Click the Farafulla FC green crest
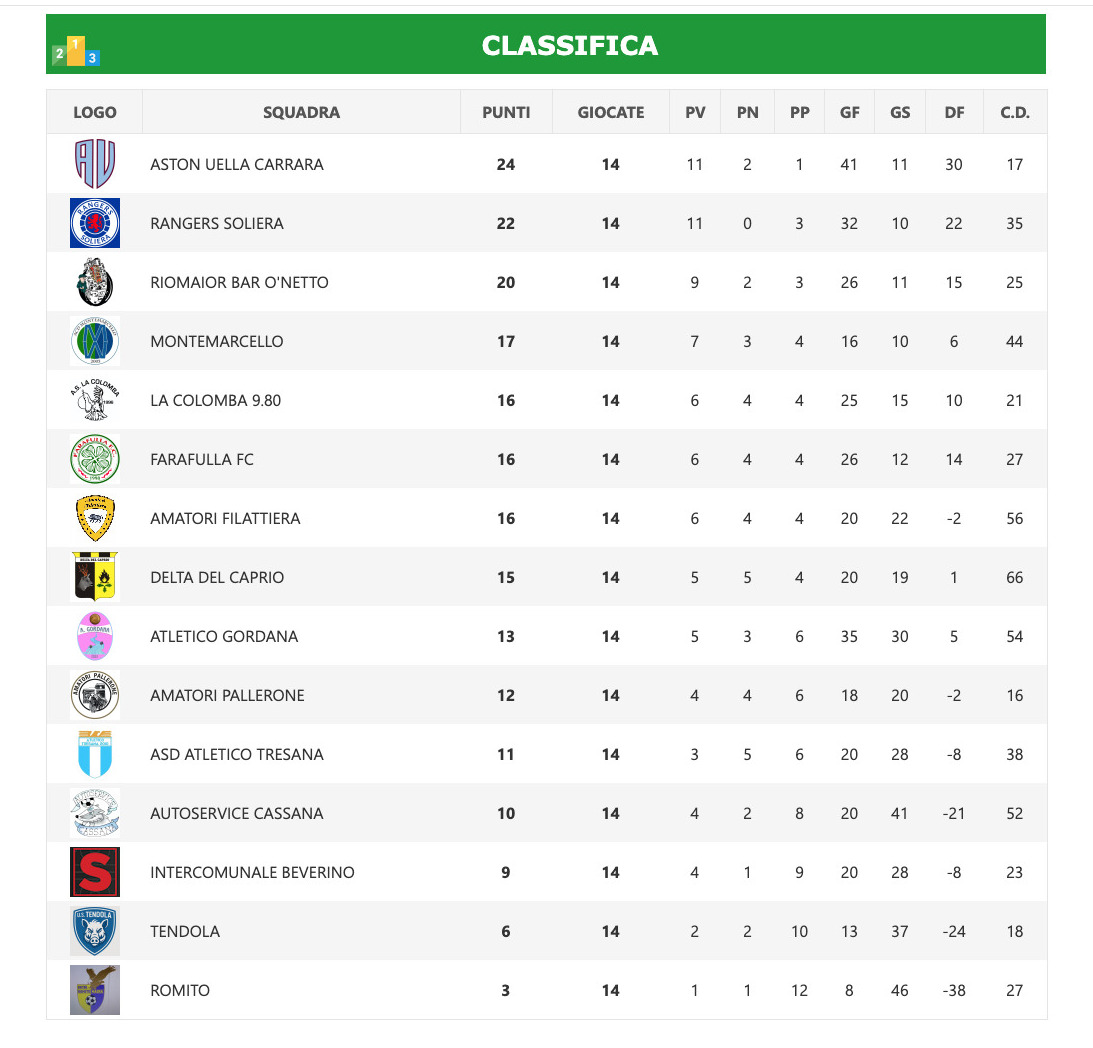This screenshot has width=1093, height=1048. tap(95, 459)
